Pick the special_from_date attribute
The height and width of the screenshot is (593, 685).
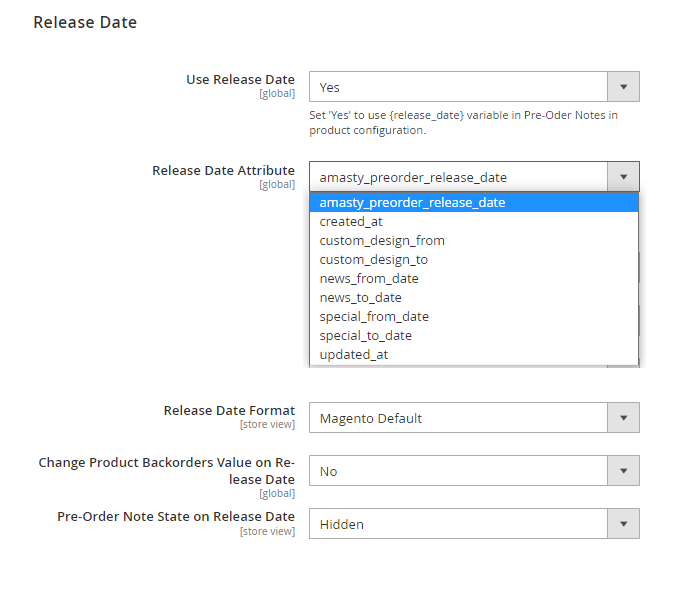click(x=374, y=316)
